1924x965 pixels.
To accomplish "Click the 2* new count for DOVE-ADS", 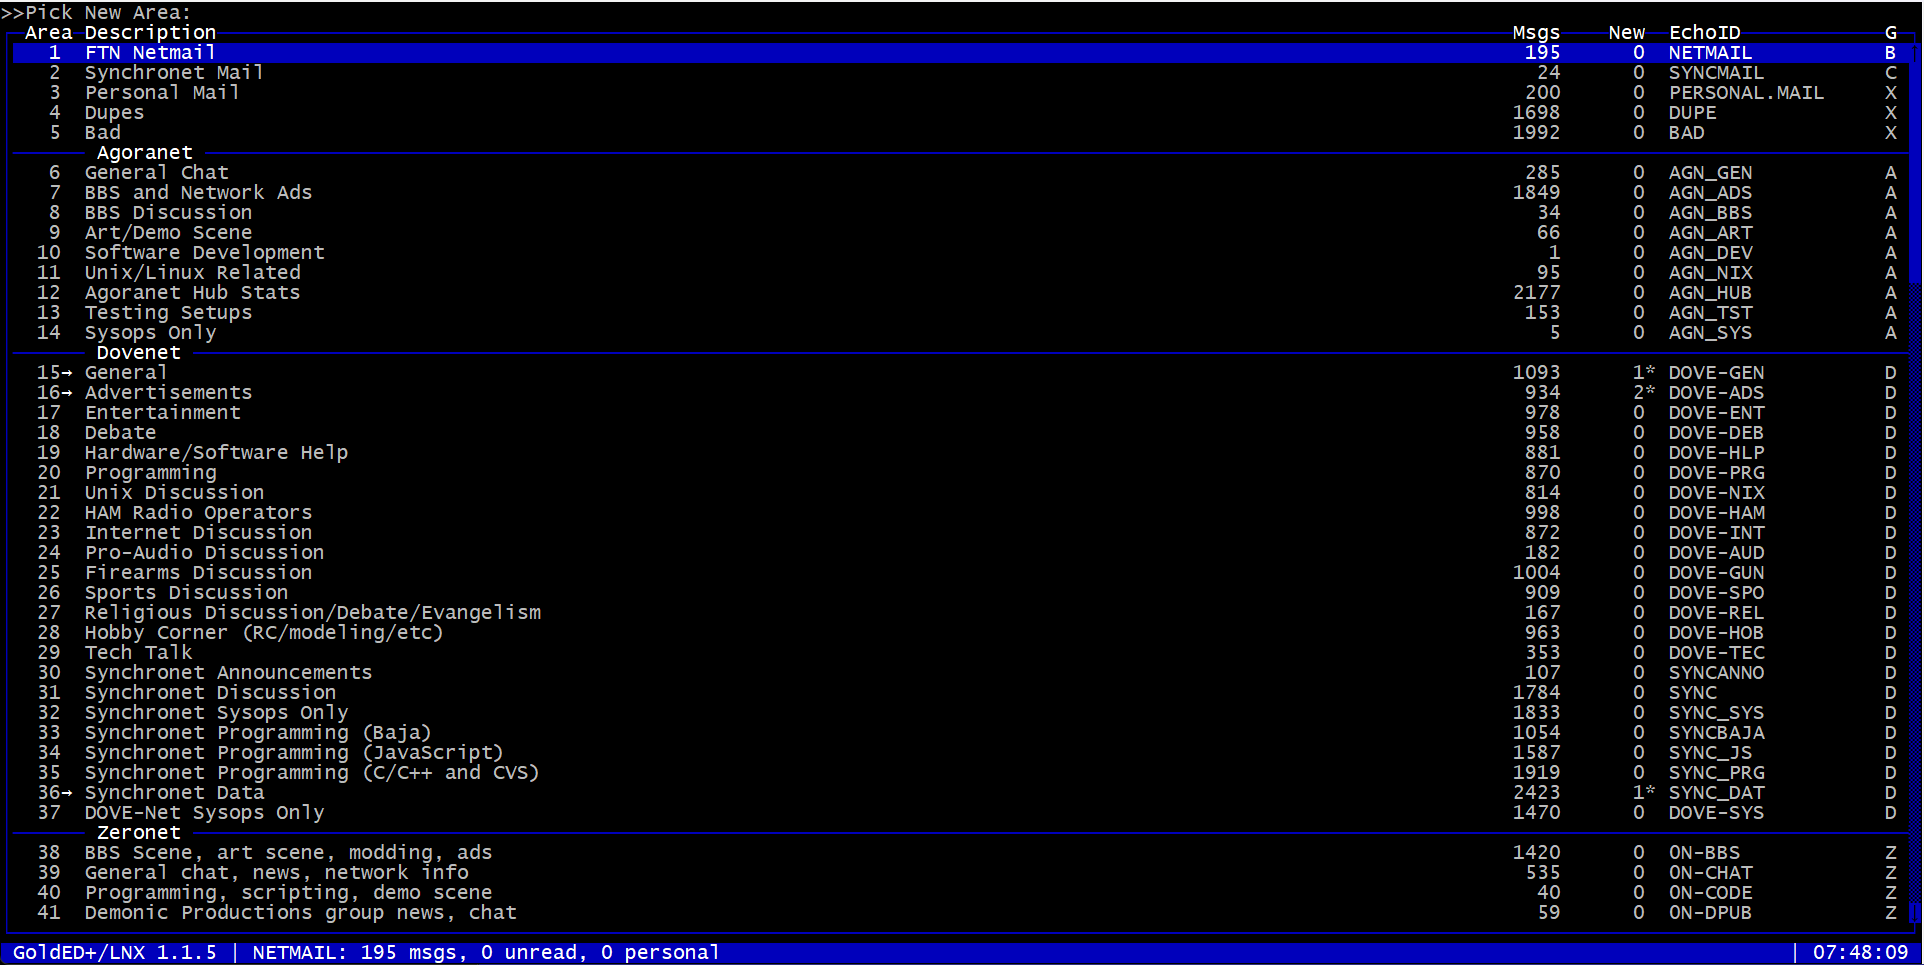I will (1644, 393).
